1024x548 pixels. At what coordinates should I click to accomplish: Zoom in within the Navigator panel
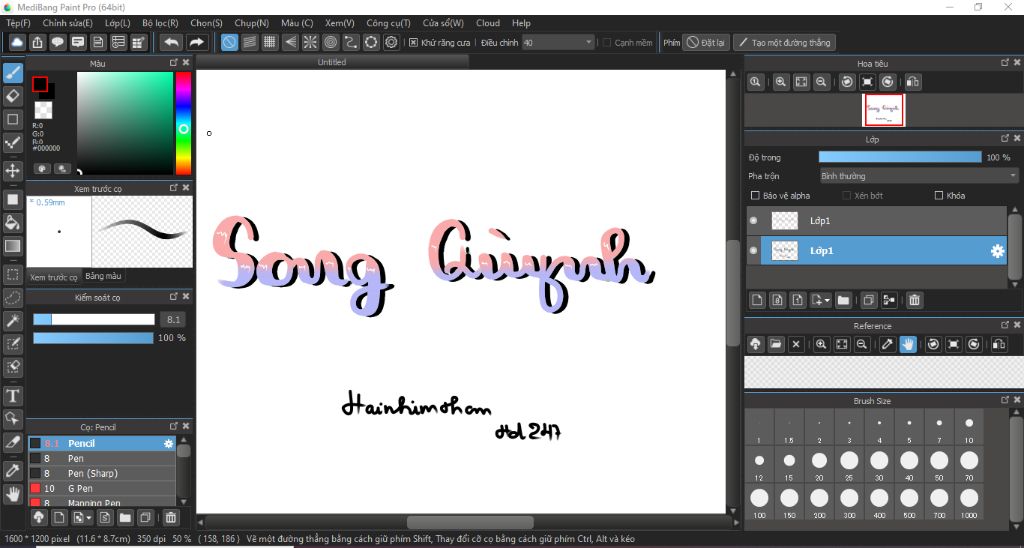tap(780, 82)
